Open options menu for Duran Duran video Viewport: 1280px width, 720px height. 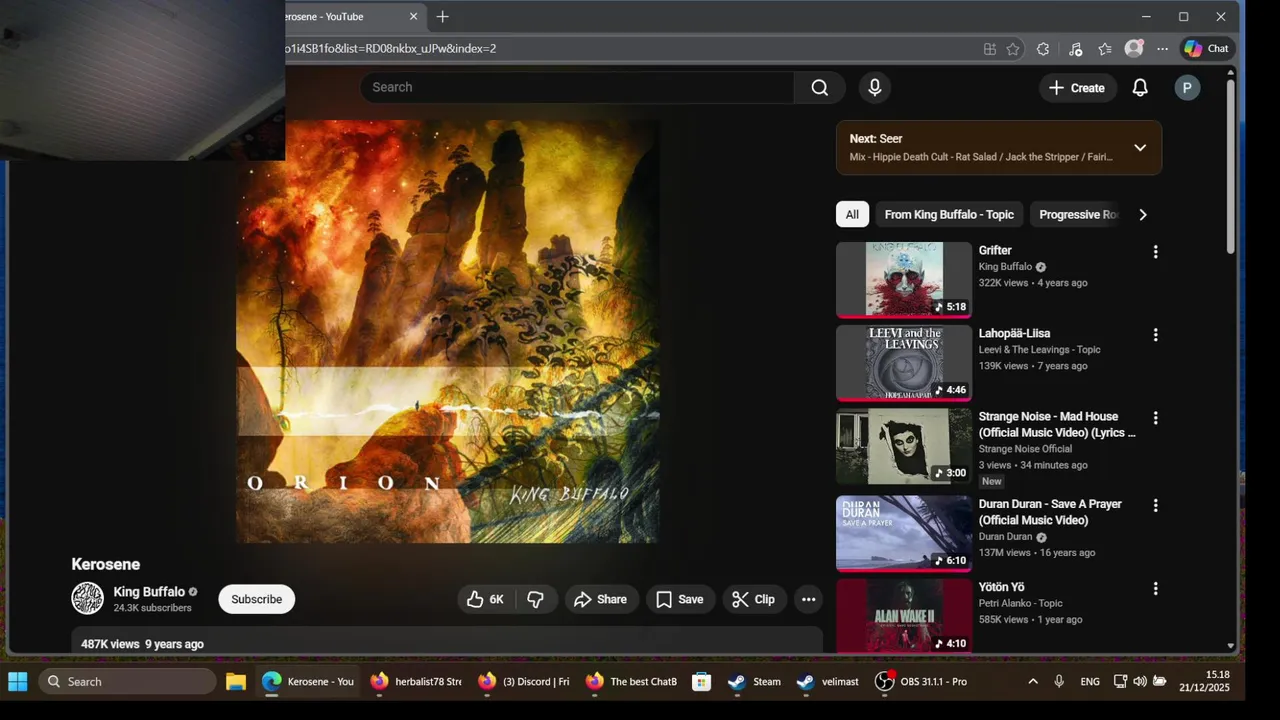[1155, 506]
